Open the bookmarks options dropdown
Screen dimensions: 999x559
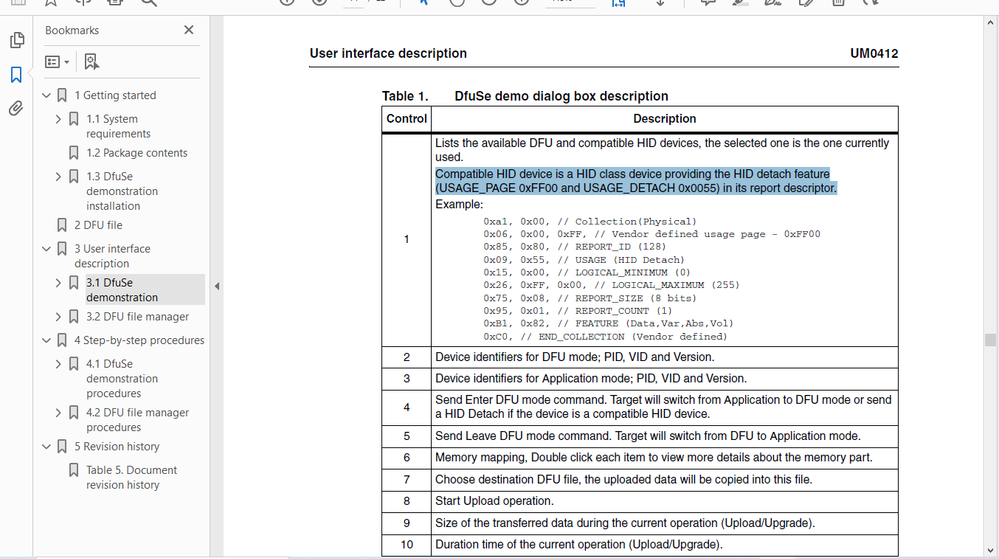(57, 62)
